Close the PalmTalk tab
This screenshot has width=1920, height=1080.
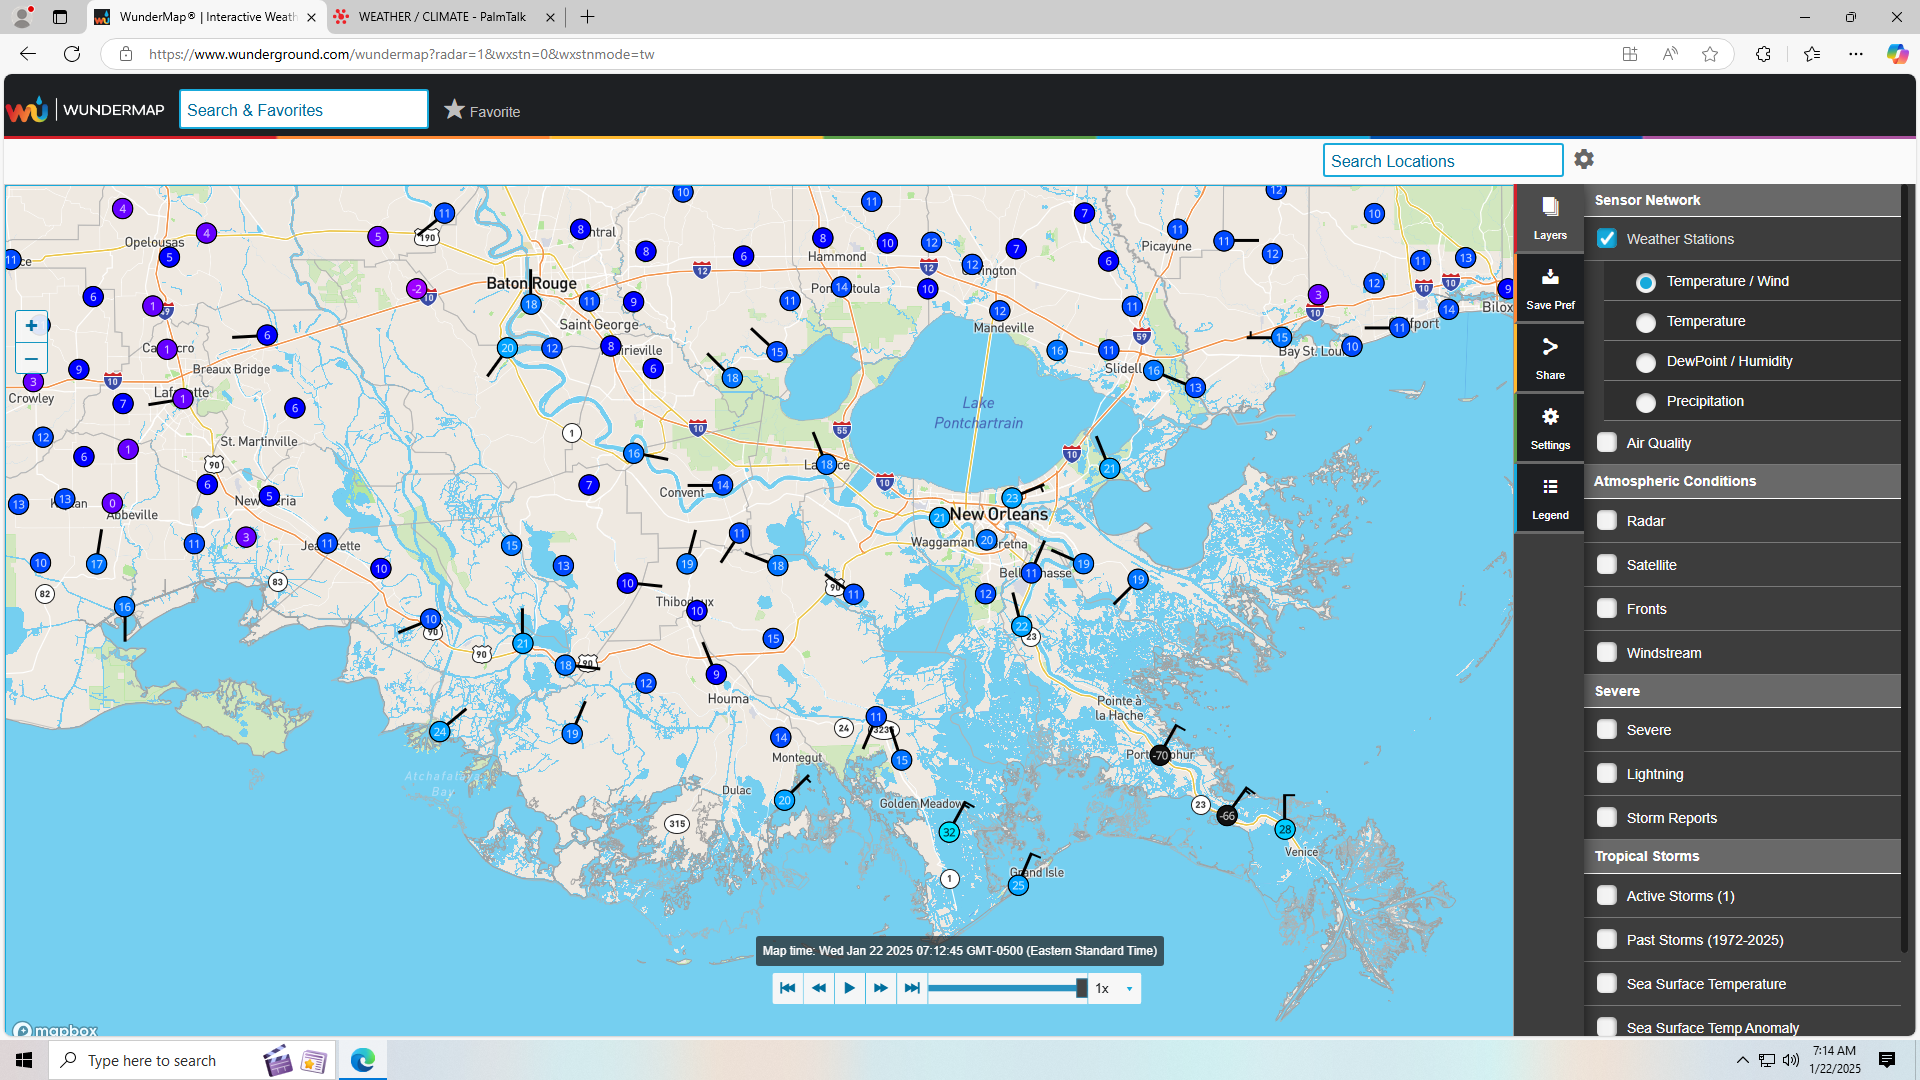(x=550, y=17)
